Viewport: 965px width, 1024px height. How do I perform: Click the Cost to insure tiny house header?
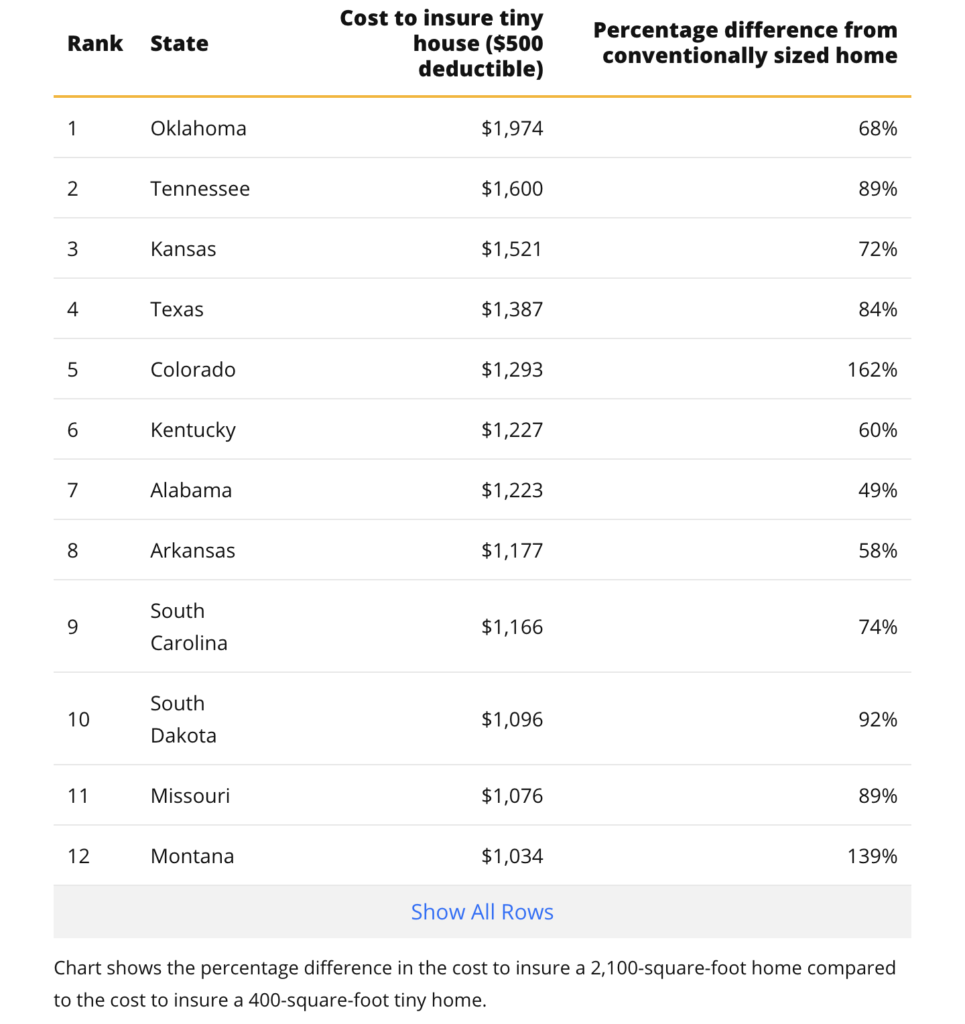442,43
